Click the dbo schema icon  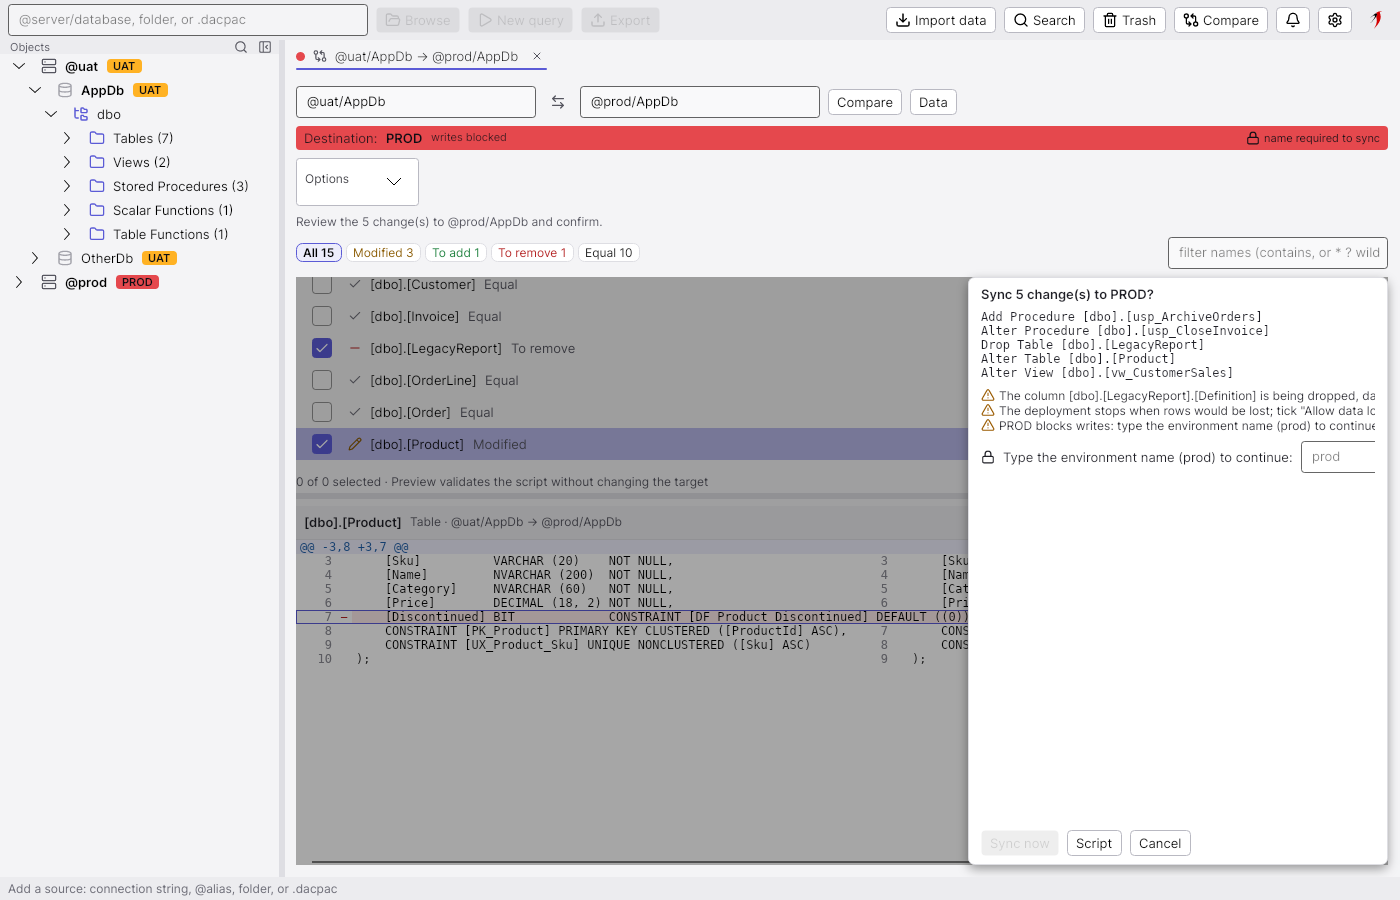pos(81,114)
